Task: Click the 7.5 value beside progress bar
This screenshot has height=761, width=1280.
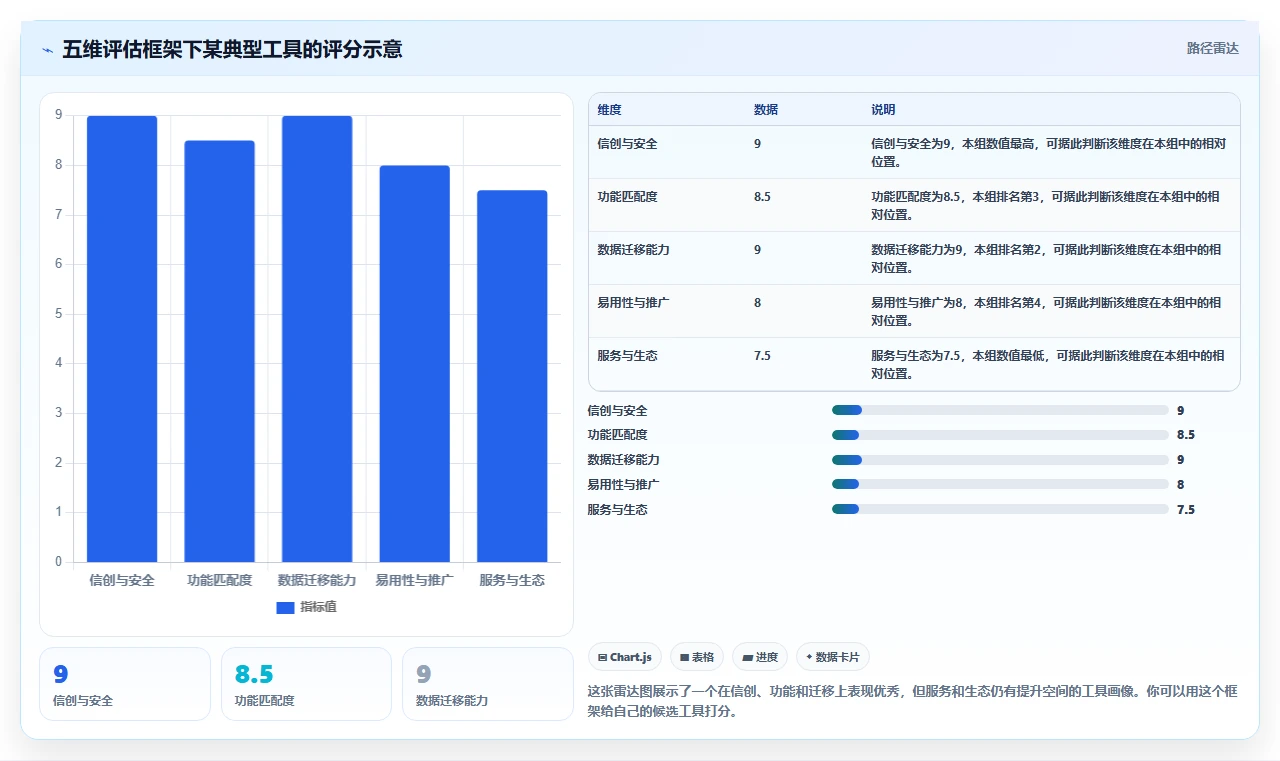Action: (1186, 509)
